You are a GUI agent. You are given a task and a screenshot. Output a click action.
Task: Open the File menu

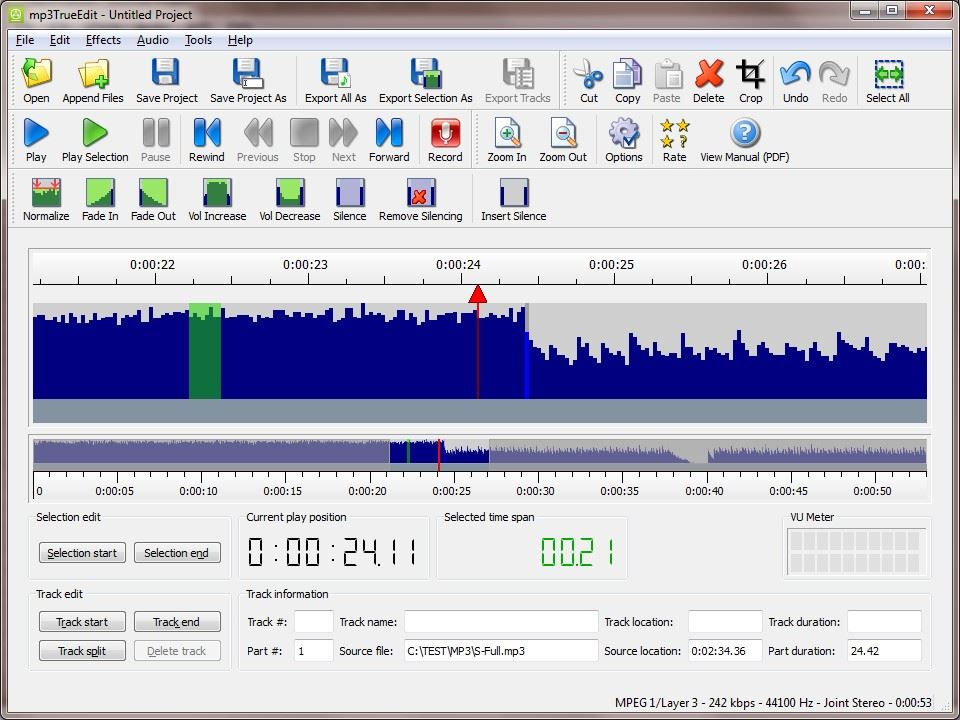(x=25, y=40)
